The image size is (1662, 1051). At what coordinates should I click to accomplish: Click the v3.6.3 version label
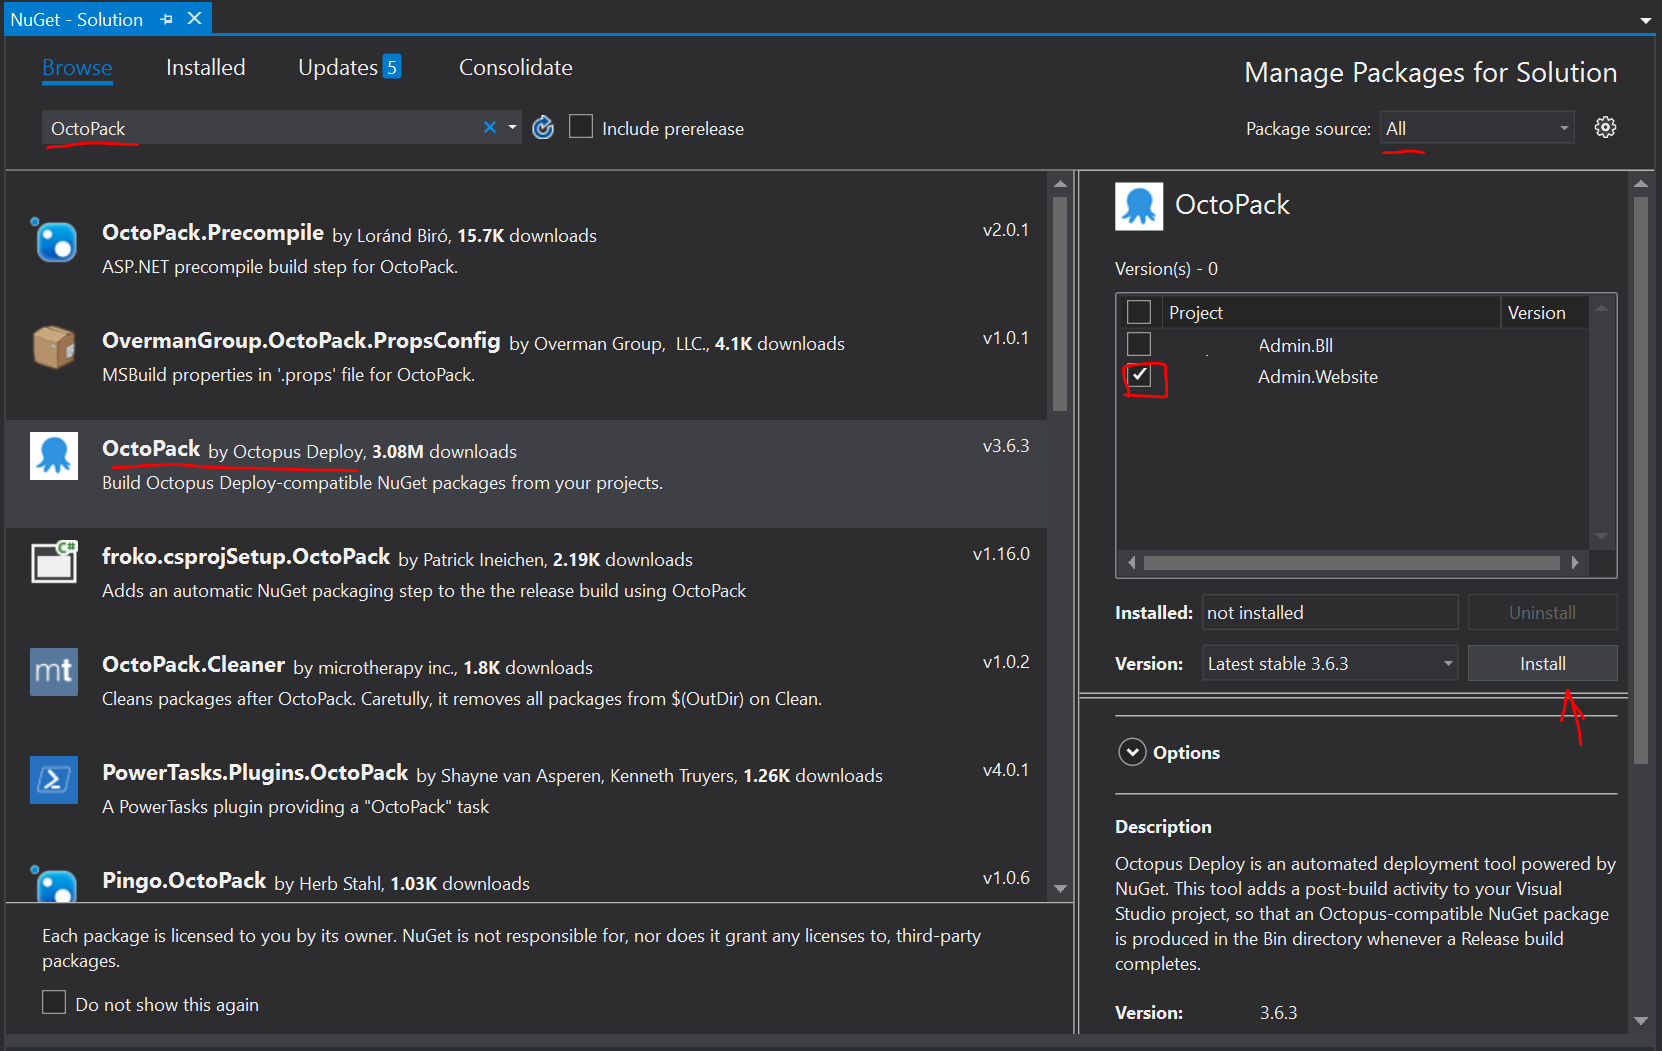tap(1006, 446)
